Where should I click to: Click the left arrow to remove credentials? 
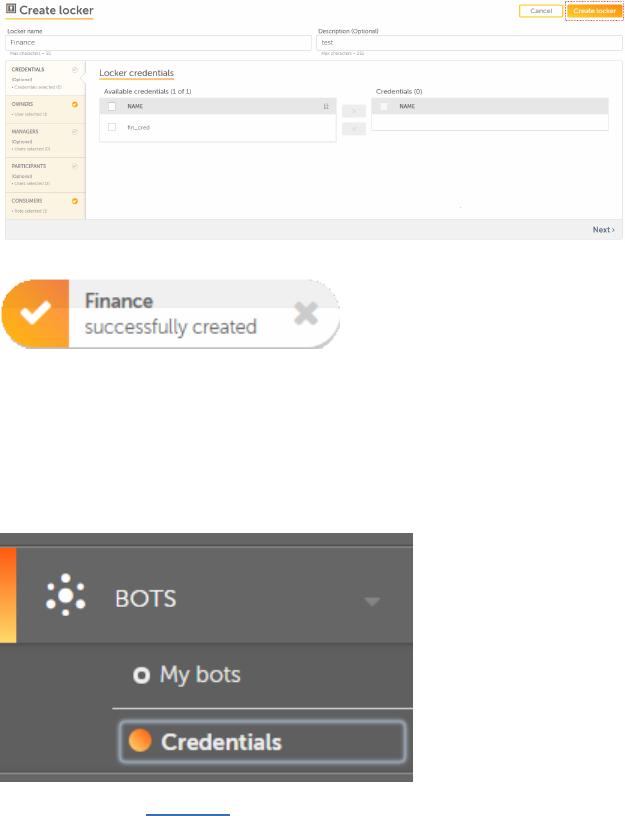[x=354, y=129]
